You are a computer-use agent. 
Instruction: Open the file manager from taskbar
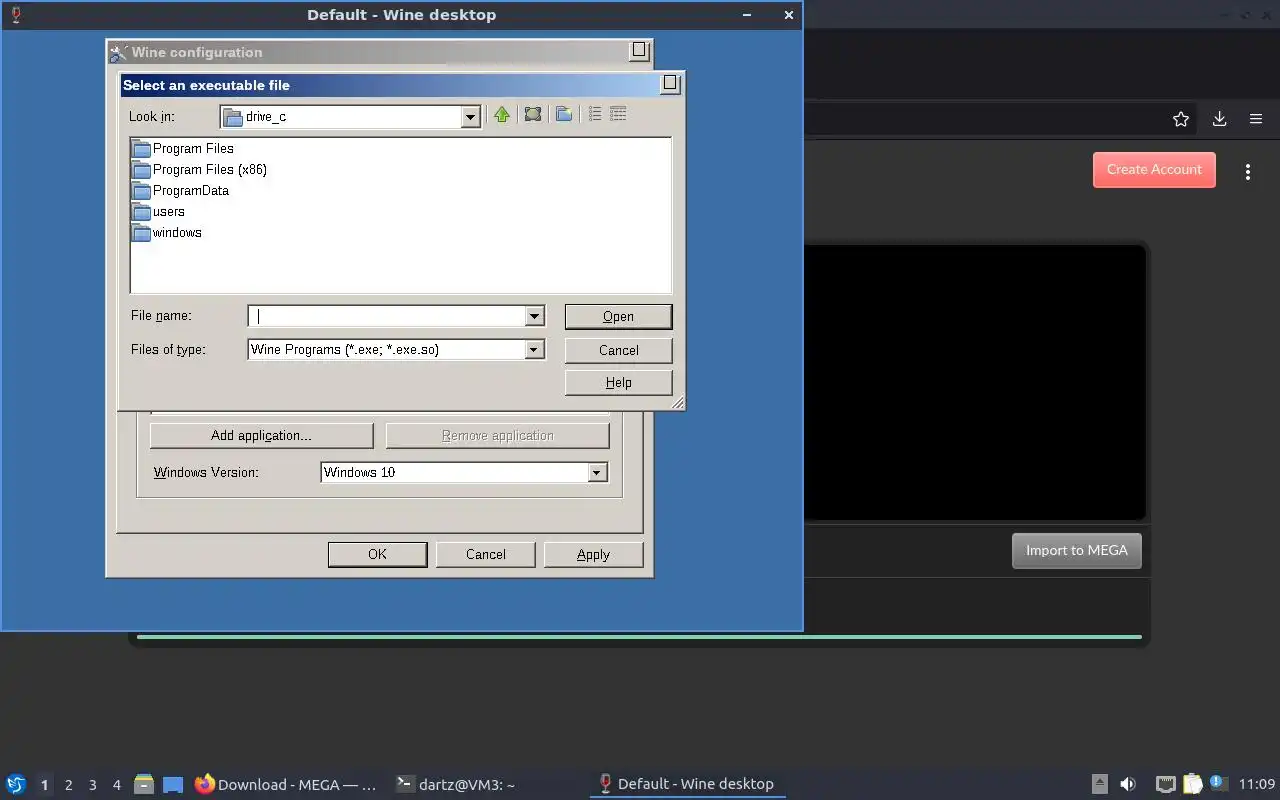[x=144, y=784]
